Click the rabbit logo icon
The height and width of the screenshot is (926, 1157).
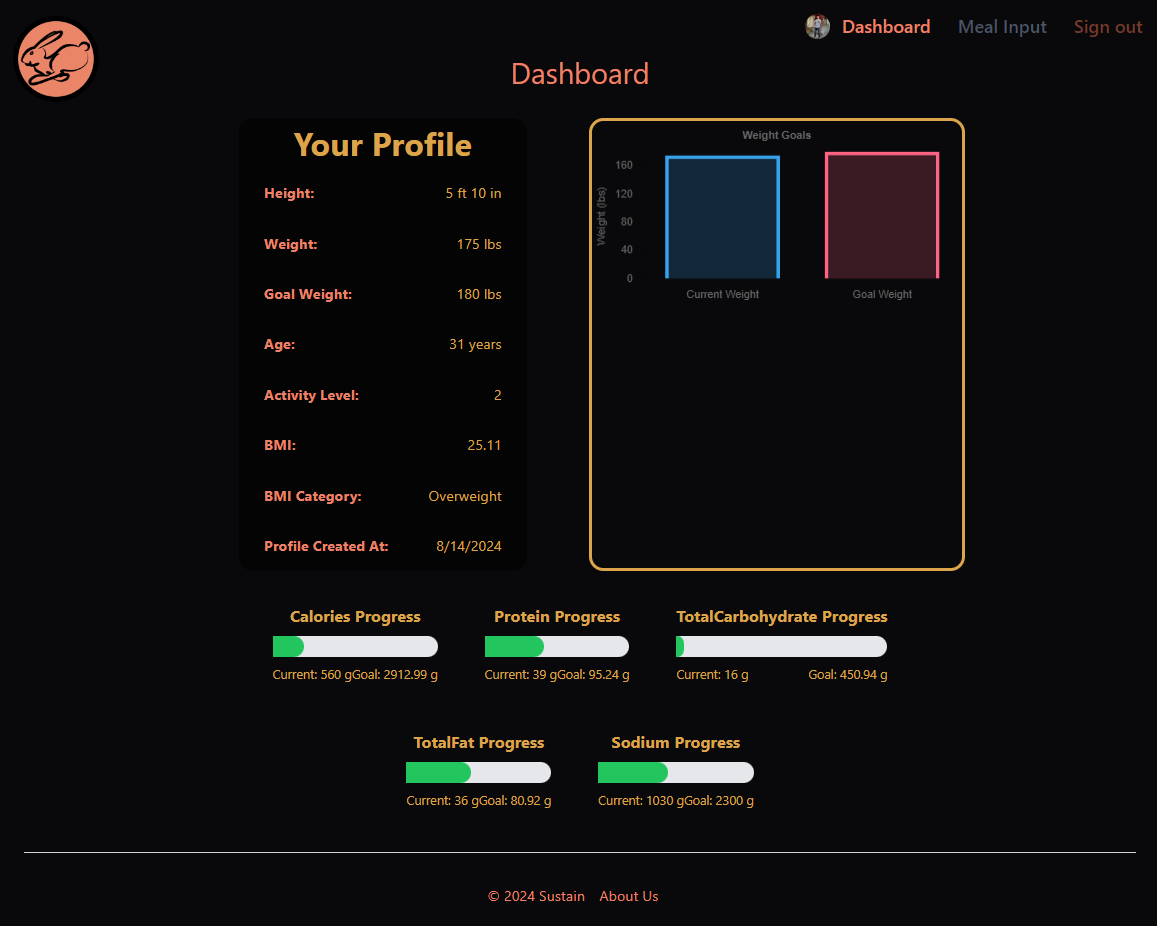pos(55,59)
